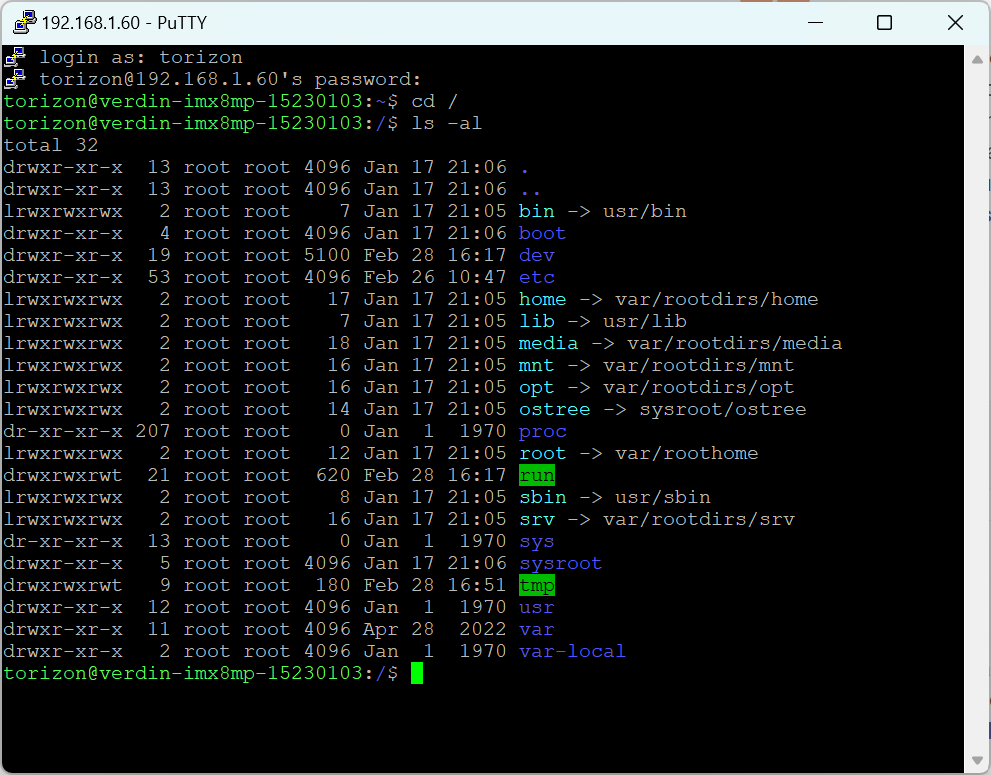The width and height of the screenshot is (991, 775).
Task: Click the "bin" symlink name
Action: point(537,211)
